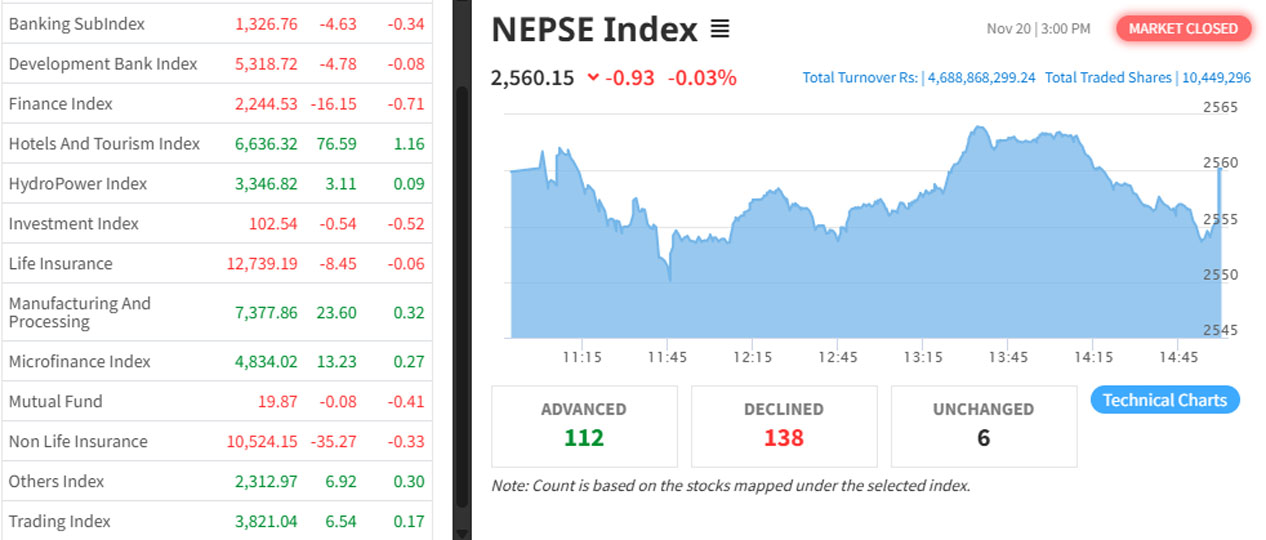This screenshot has height=540, width=1266.
Task: Select Banking SubIndex in the index list
Action: (x=77, y=24)
